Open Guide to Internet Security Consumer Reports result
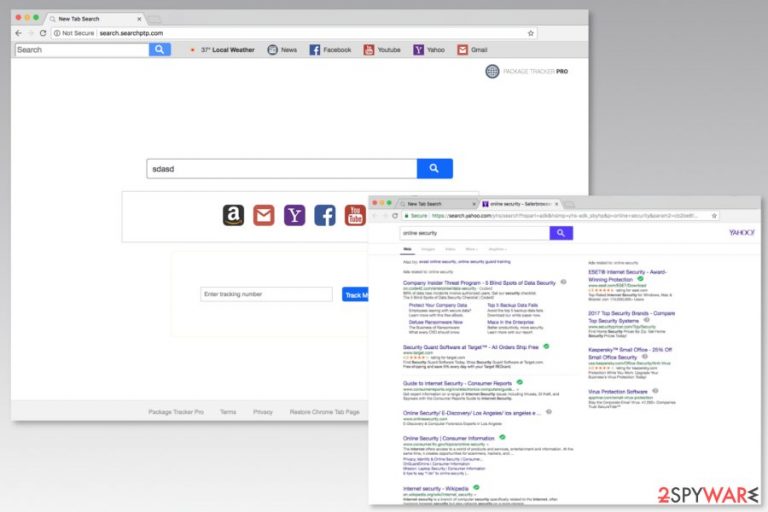The image size is (768, 512). pos(457,383)
